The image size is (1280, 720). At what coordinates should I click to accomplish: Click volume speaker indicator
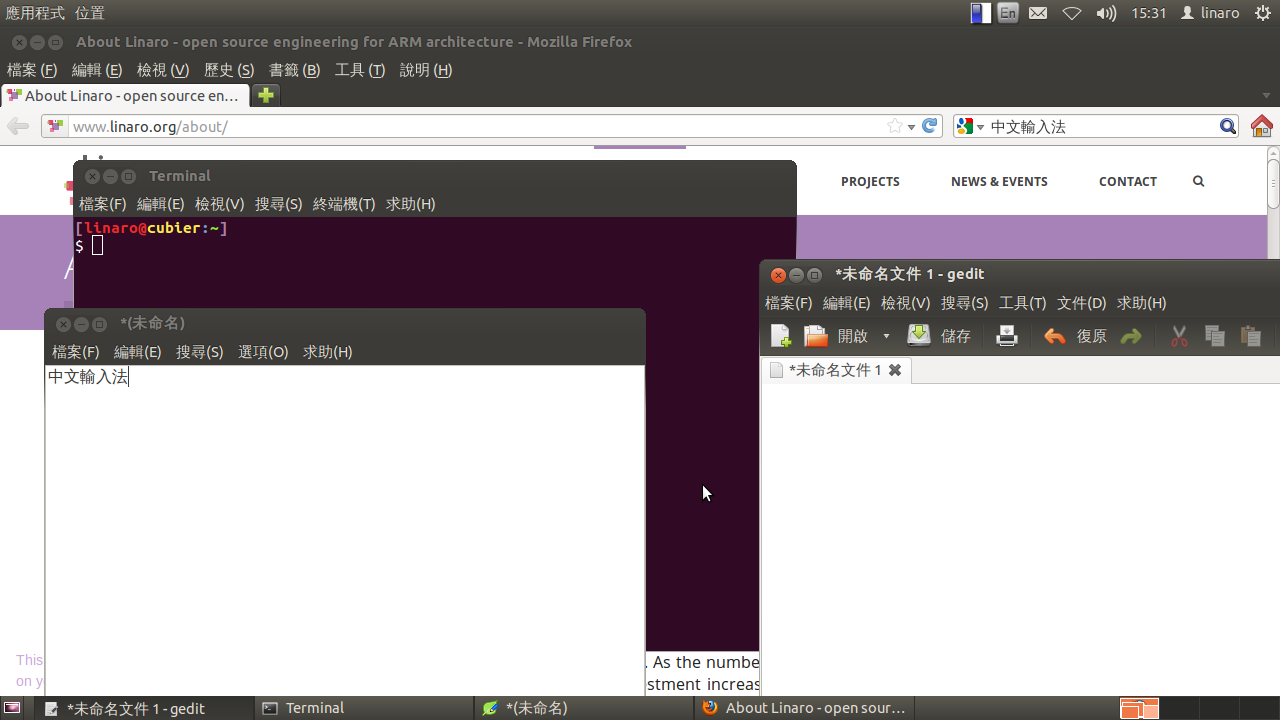[x=1106, y=13]
